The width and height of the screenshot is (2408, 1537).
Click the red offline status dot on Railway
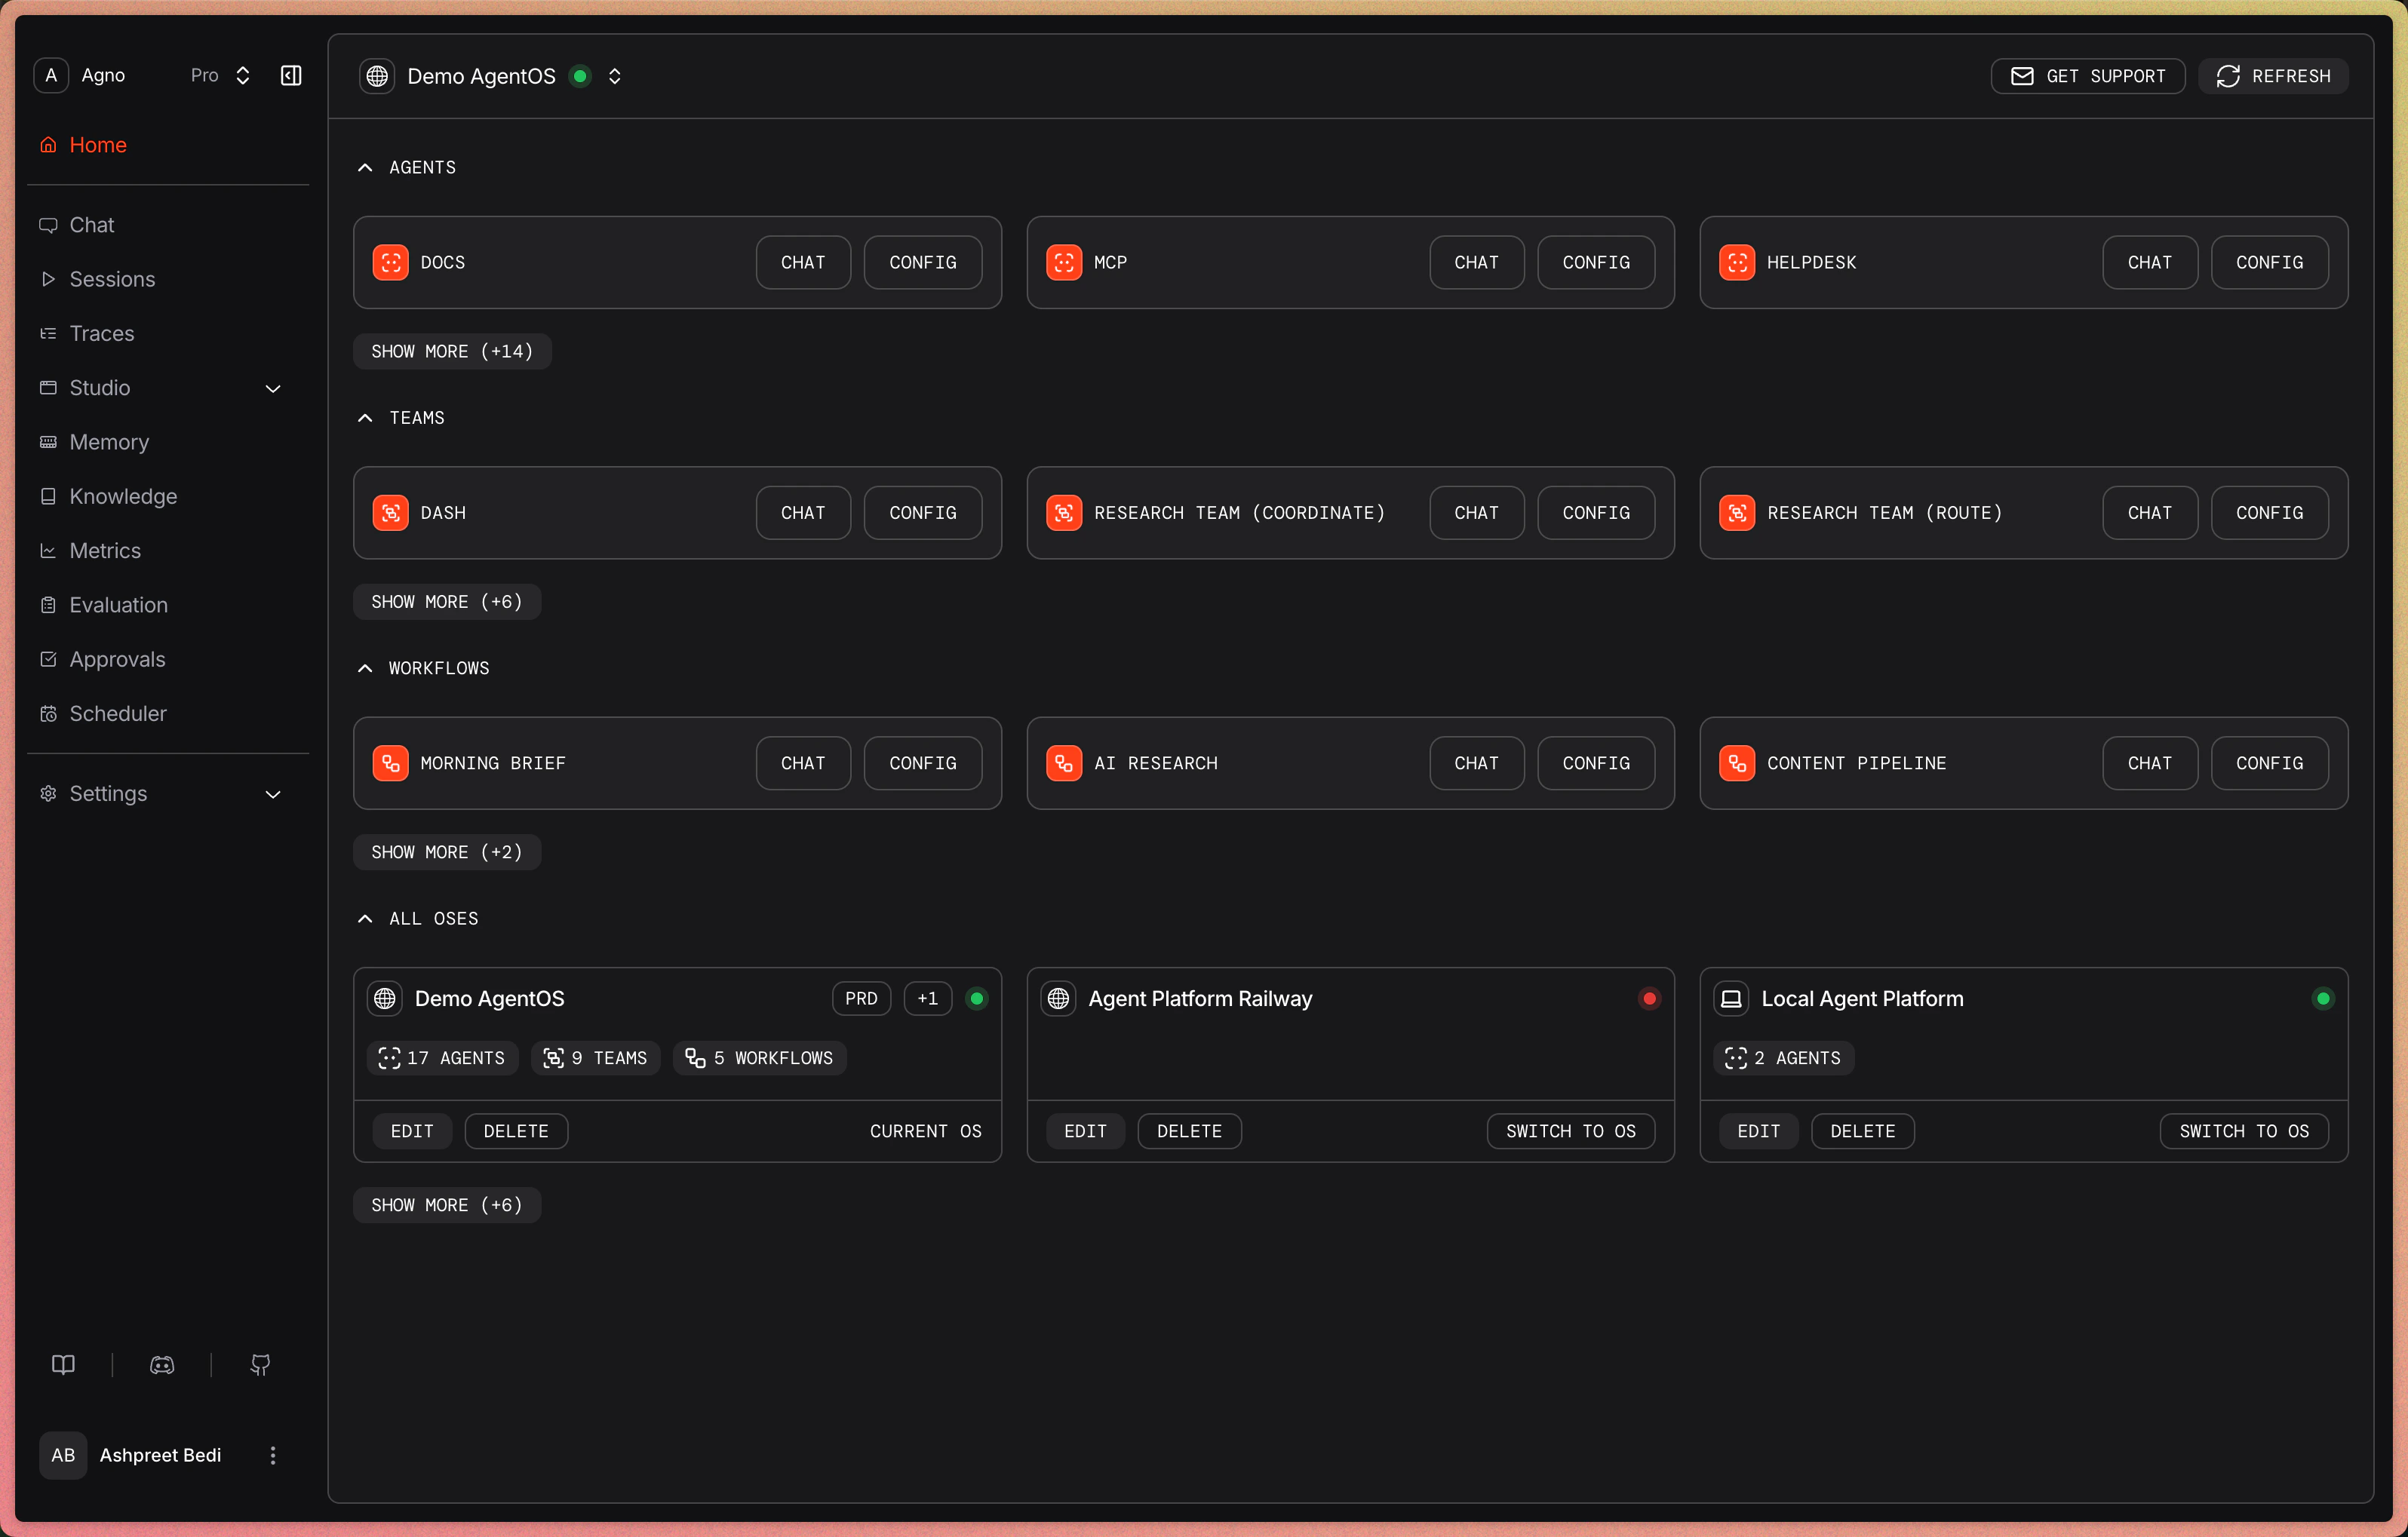(1650, 998)
